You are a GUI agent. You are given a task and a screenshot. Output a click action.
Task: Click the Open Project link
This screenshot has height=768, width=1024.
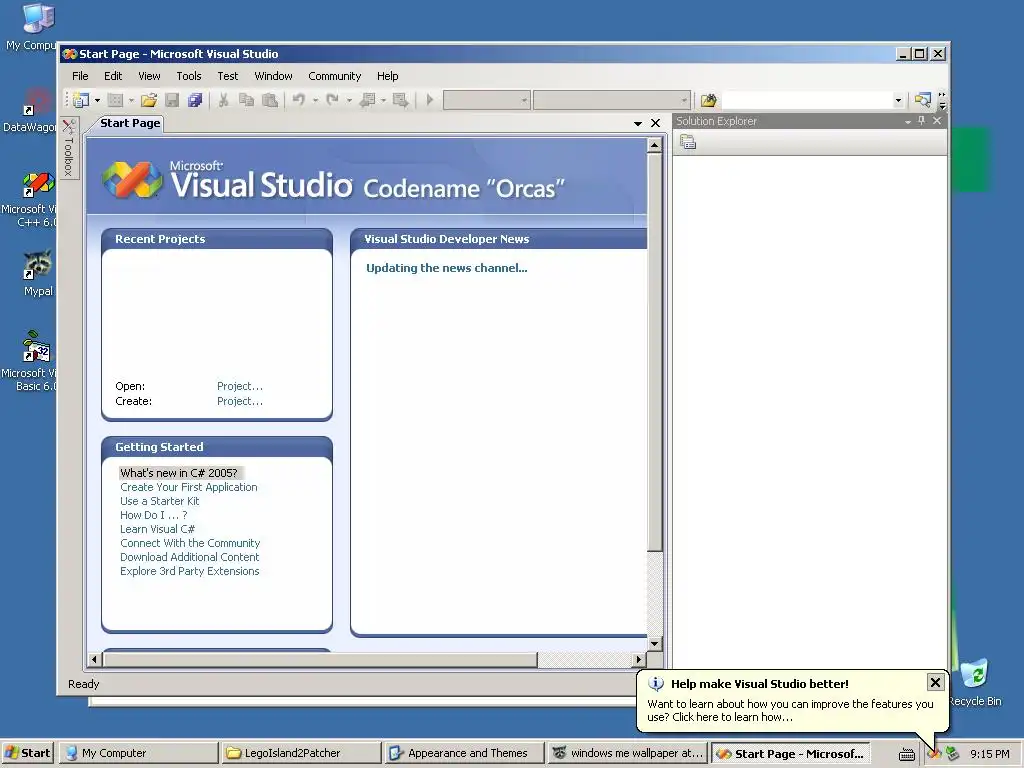tap(240, 386)
